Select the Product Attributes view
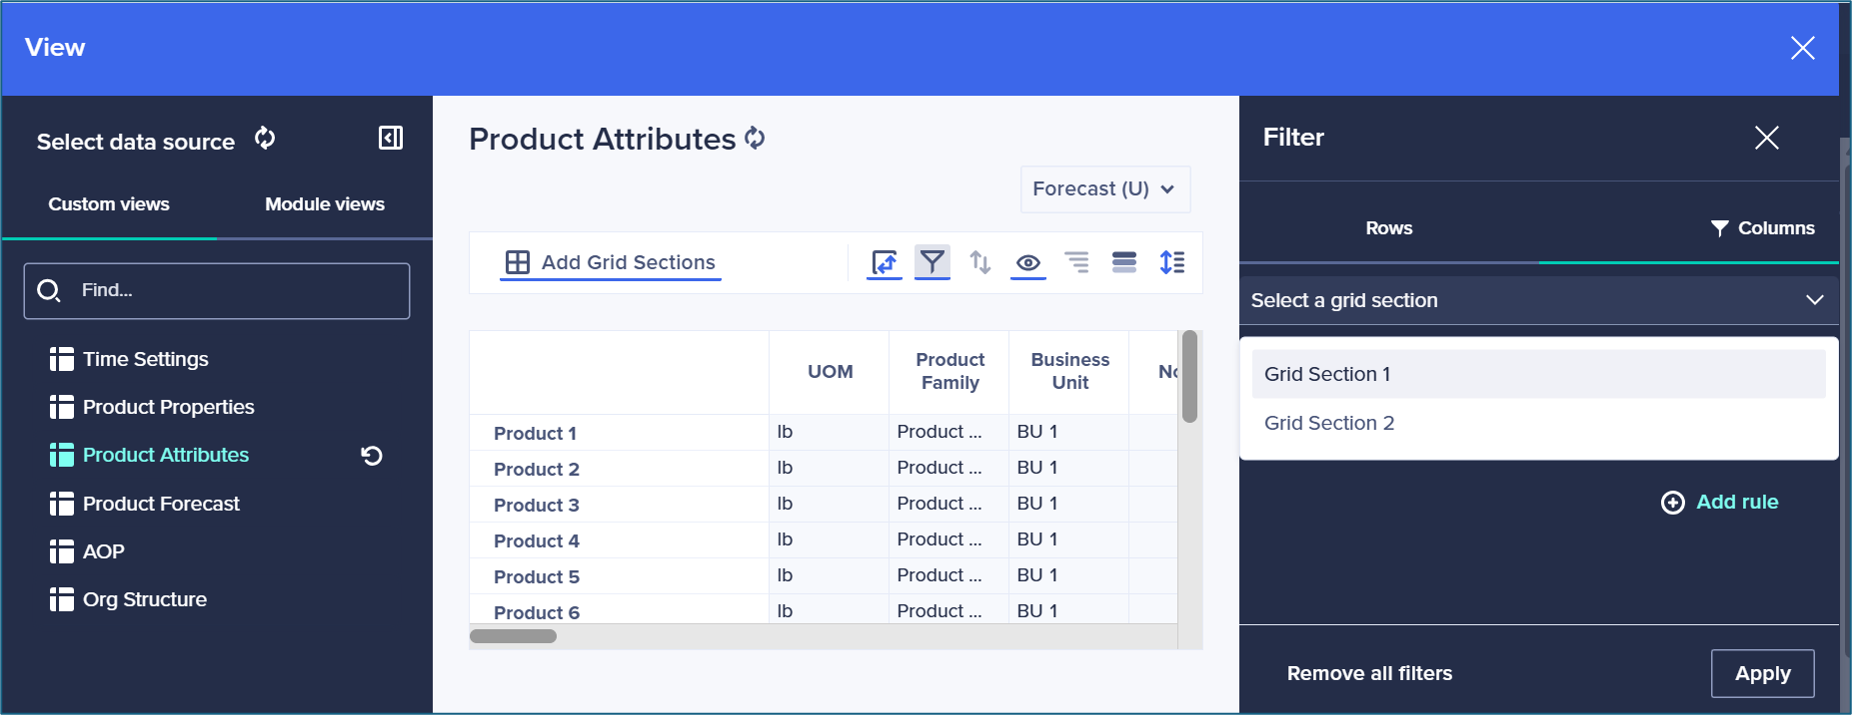Image resolution: width=1852 pixels, height=716 pixels. point(166,455)
